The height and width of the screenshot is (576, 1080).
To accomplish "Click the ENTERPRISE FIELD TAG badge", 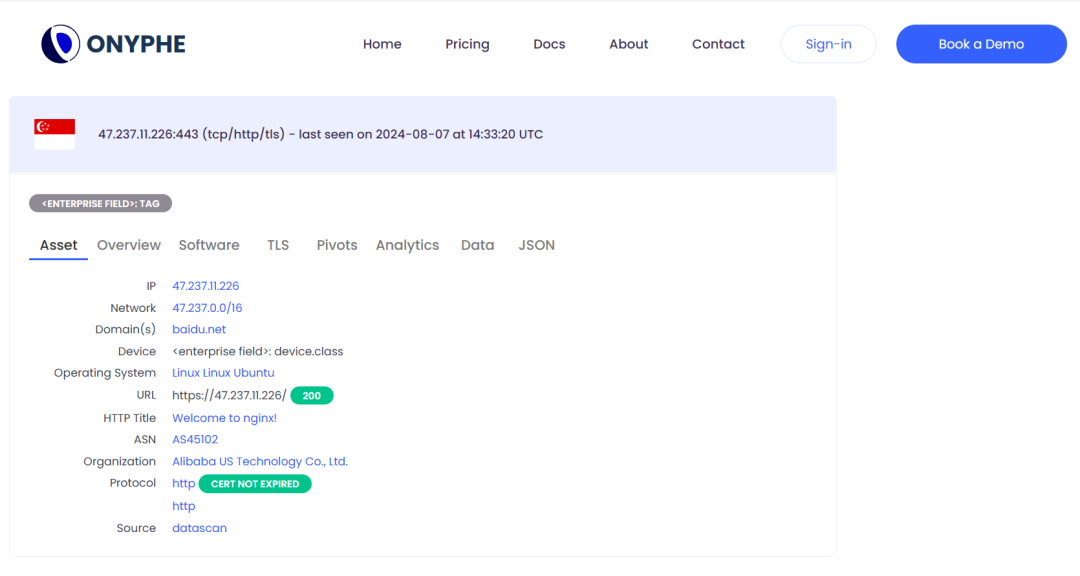I will click(101, 203).
